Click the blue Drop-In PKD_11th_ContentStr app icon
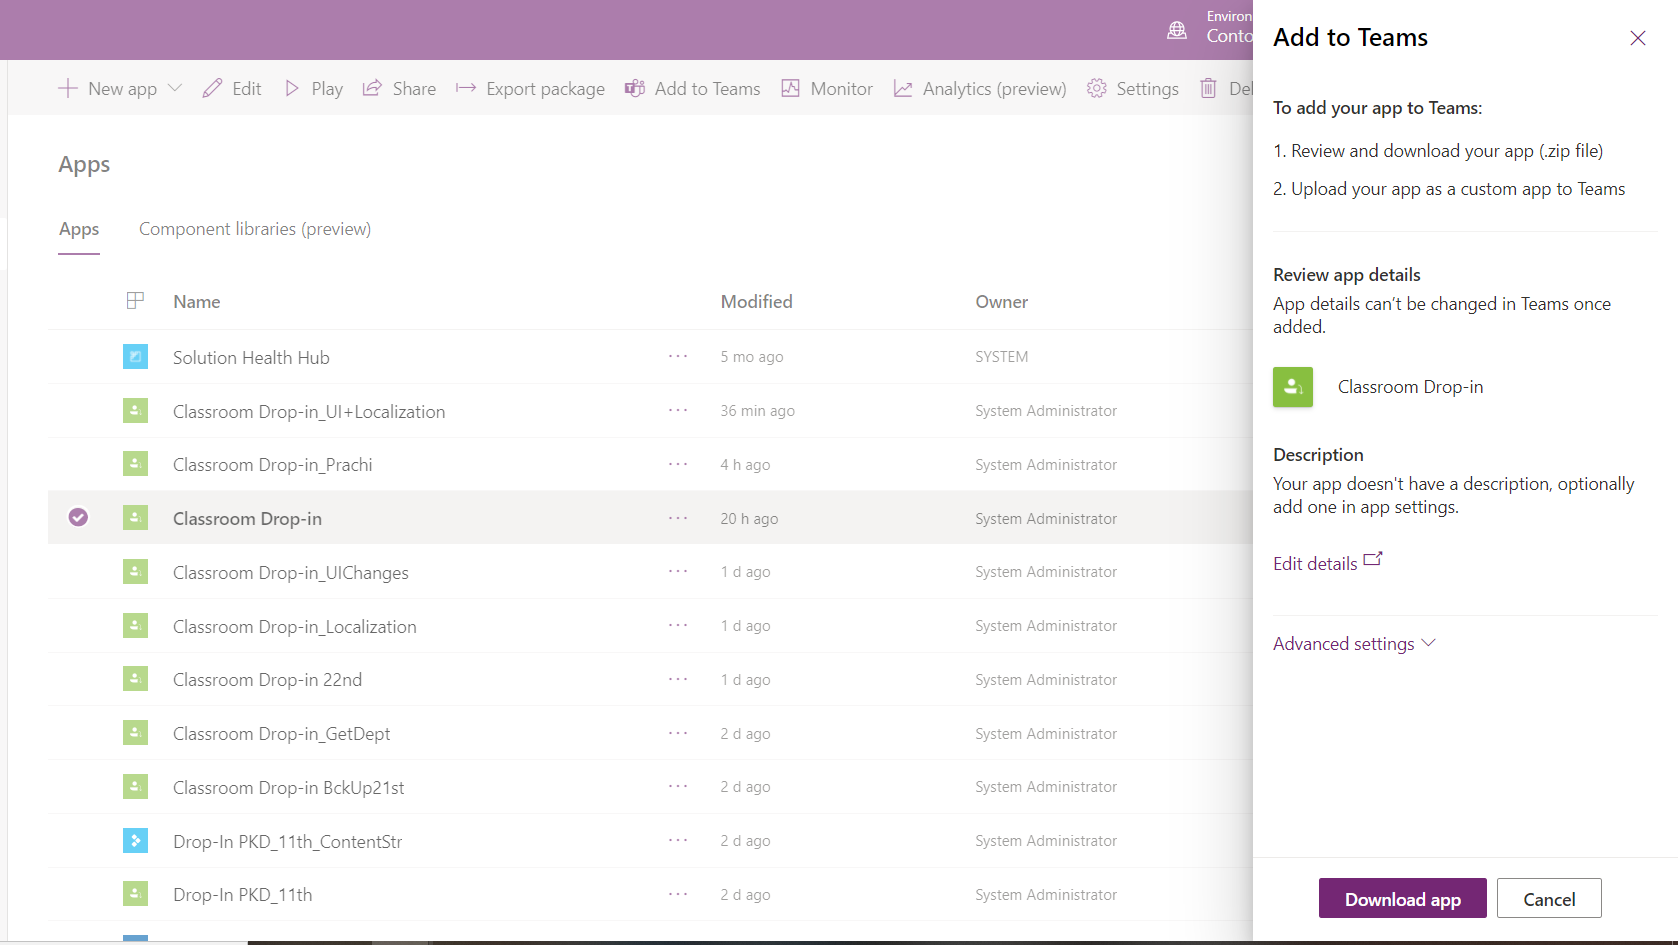 (x=136, y=841)
